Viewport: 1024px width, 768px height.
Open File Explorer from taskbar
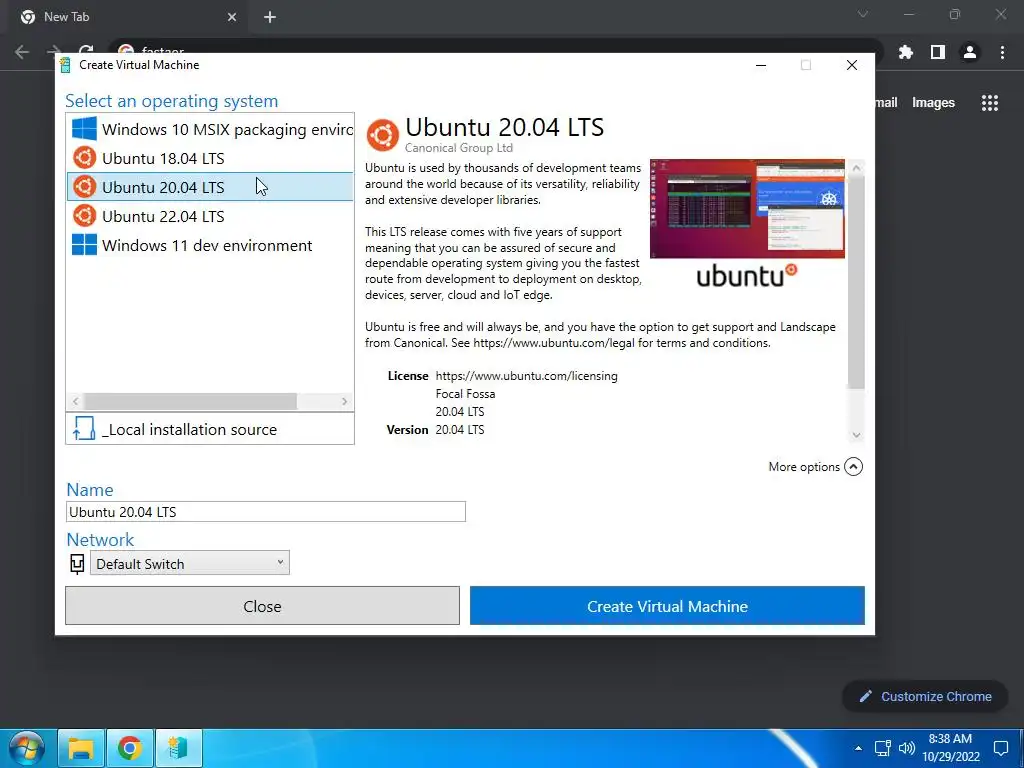(x=80, y=748)
